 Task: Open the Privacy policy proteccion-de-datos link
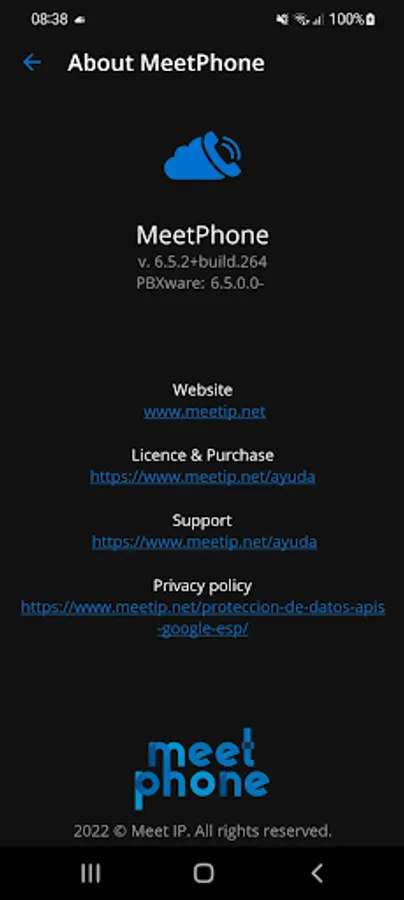[x=203, y=618]
